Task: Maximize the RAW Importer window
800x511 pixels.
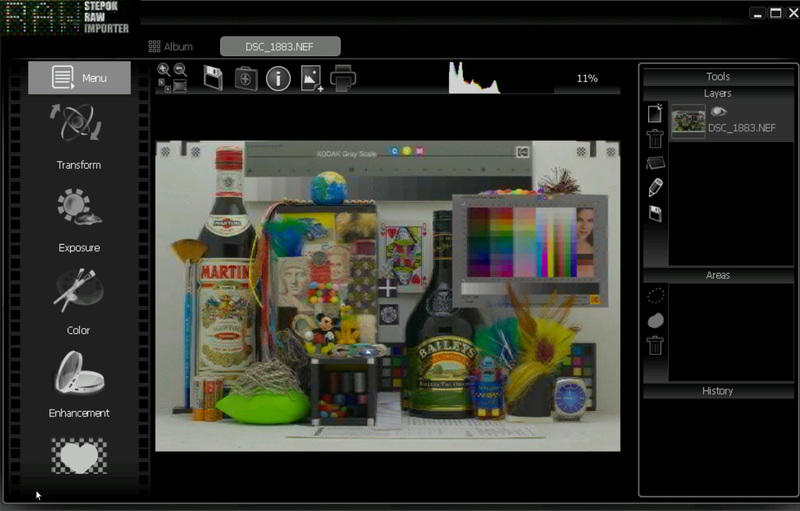Action: (776, 13)
